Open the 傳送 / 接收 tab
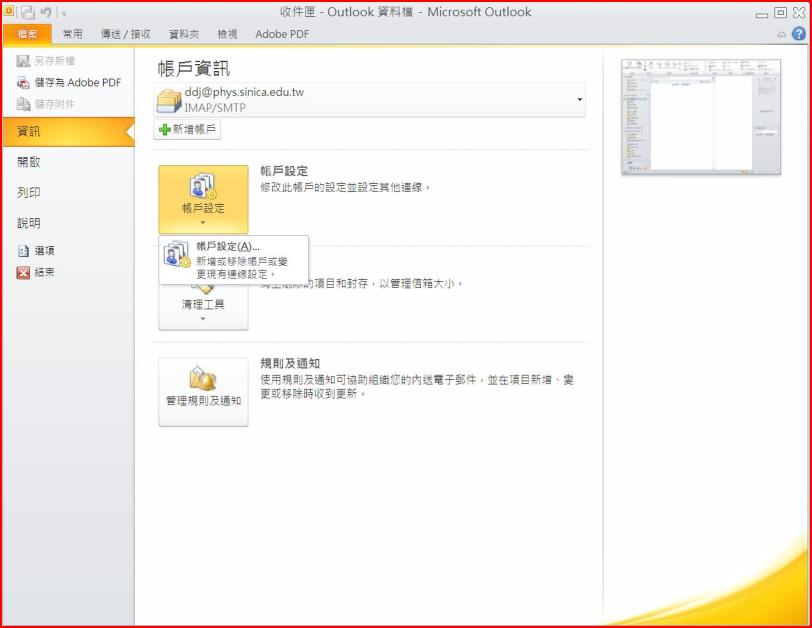This screenshot has width=812, height=628. point(125,34)
